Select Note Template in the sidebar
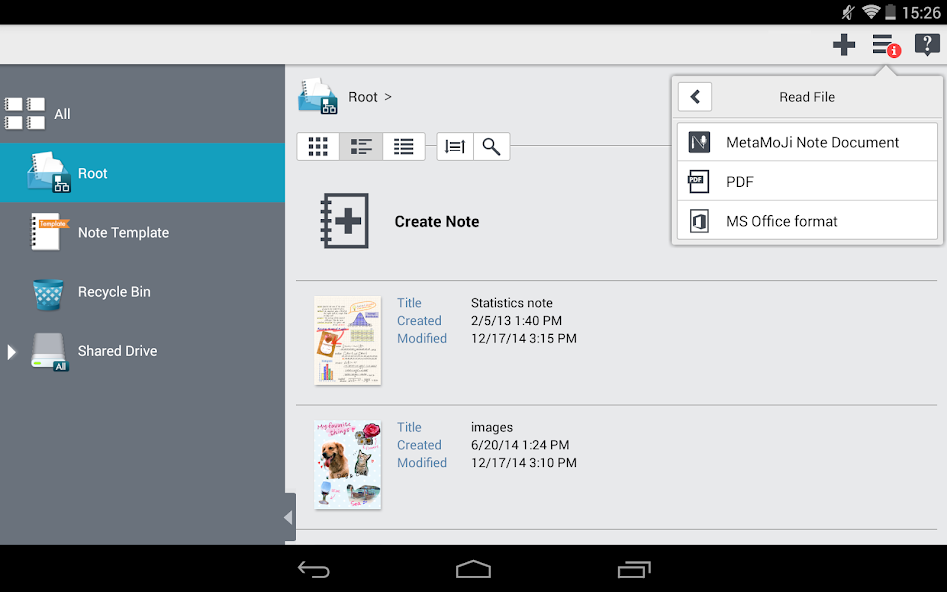Screen dimensions: 947x592 (122, 233)
